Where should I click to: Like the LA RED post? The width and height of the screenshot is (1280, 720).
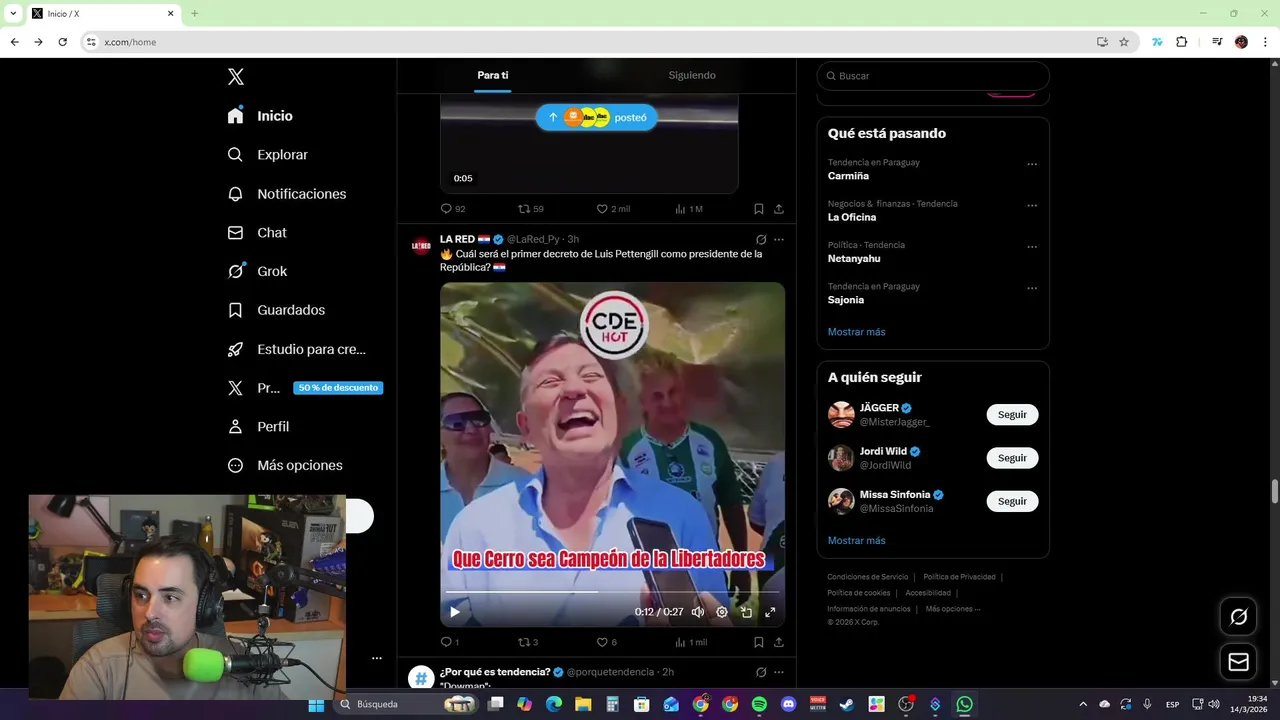click(x=606, y=642)
